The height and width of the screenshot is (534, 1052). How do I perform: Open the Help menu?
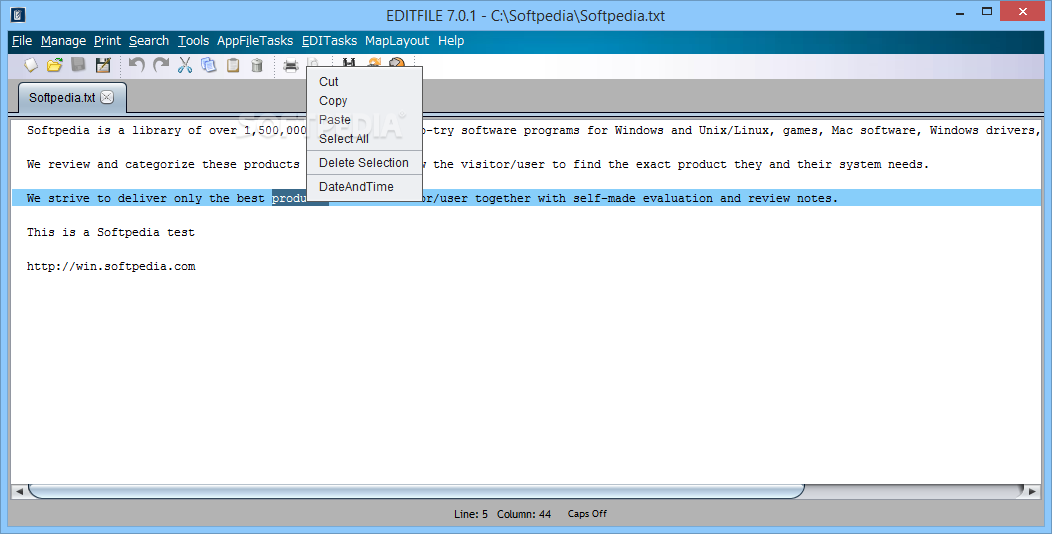(451, 41)
